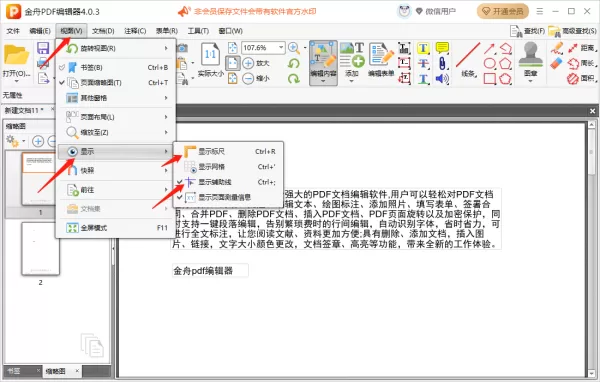Viewport: 600px width, 382px height.
Task: Select the red oval shape tool
Action: 489,63
